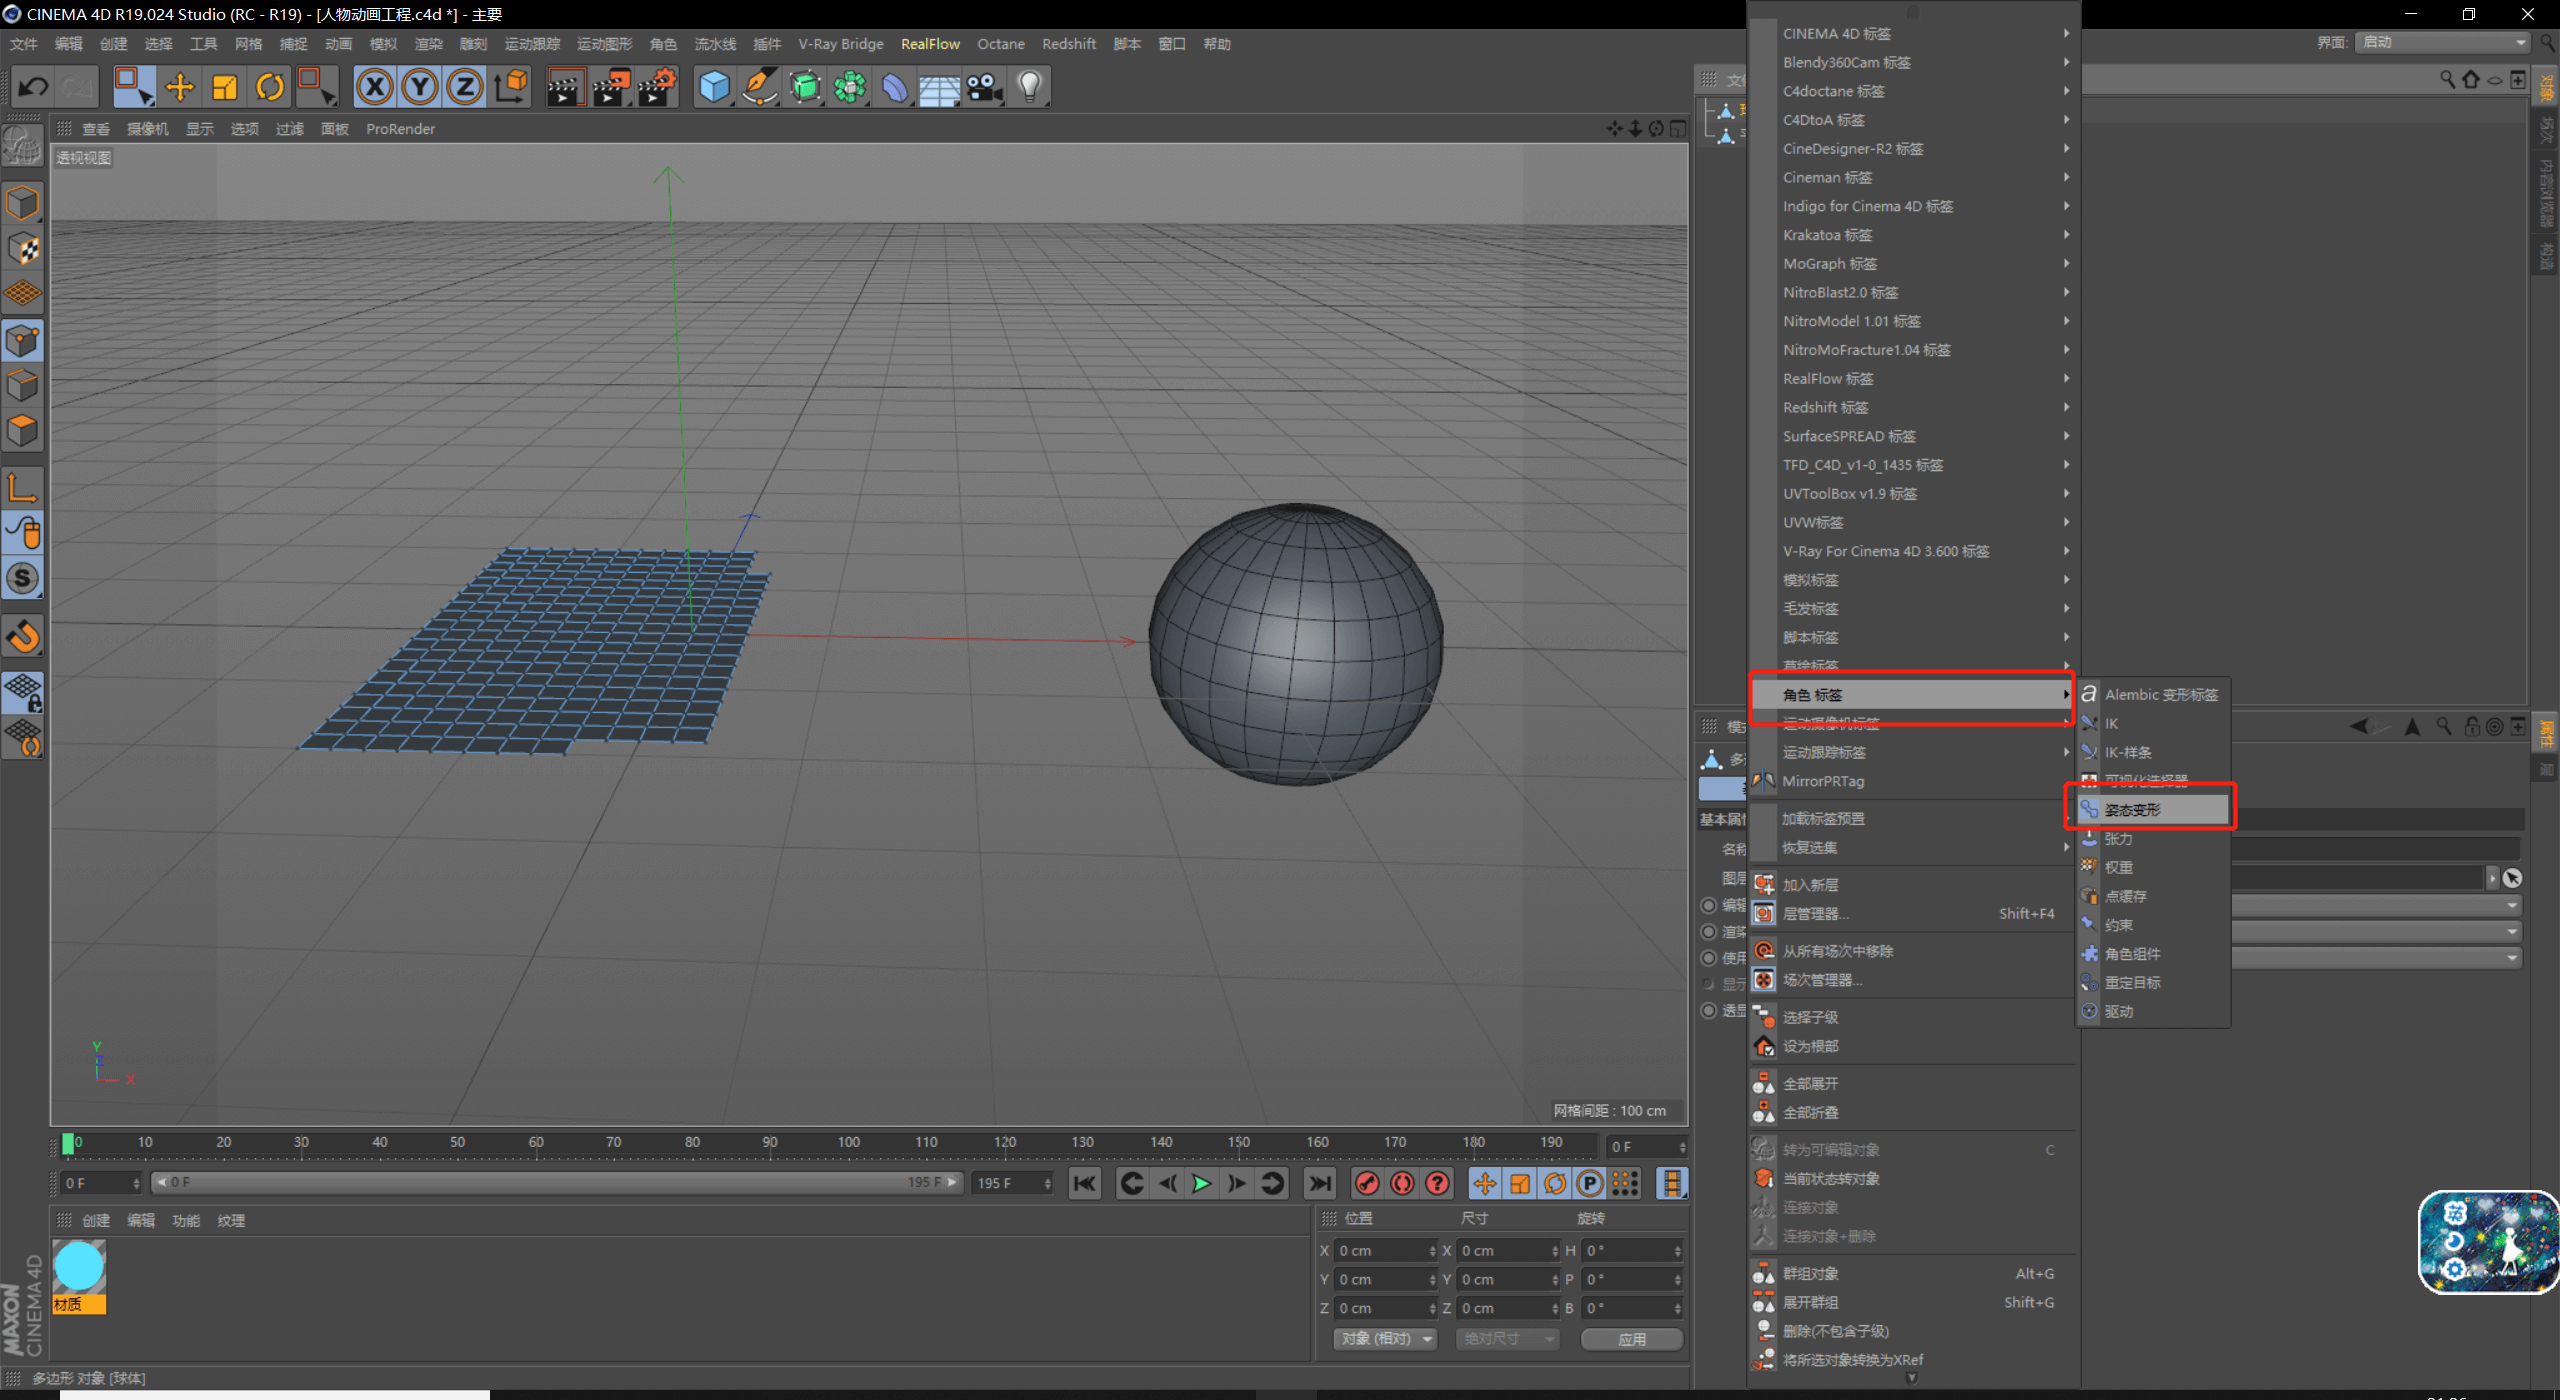Click 当前状态转对象 entry
Viewport: 2560px width, 1400px height.
point(1912,1179)
